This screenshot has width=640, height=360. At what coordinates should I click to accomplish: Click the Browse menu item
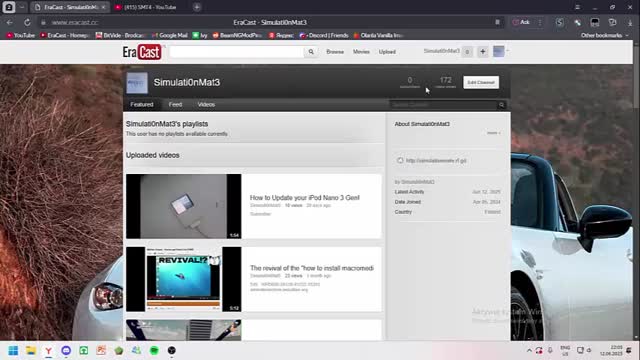point(335,52)
